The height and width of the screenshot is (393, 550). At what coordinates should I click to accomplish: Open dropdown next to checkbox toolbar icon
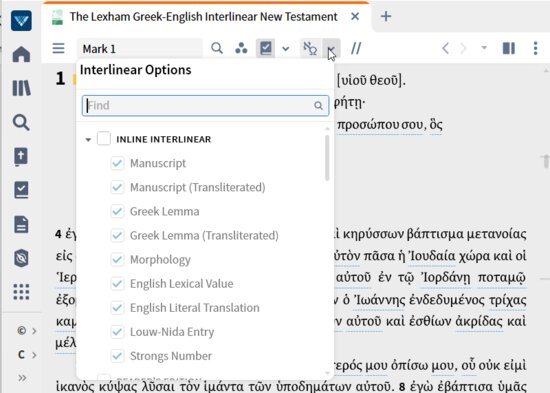[286, 48]
